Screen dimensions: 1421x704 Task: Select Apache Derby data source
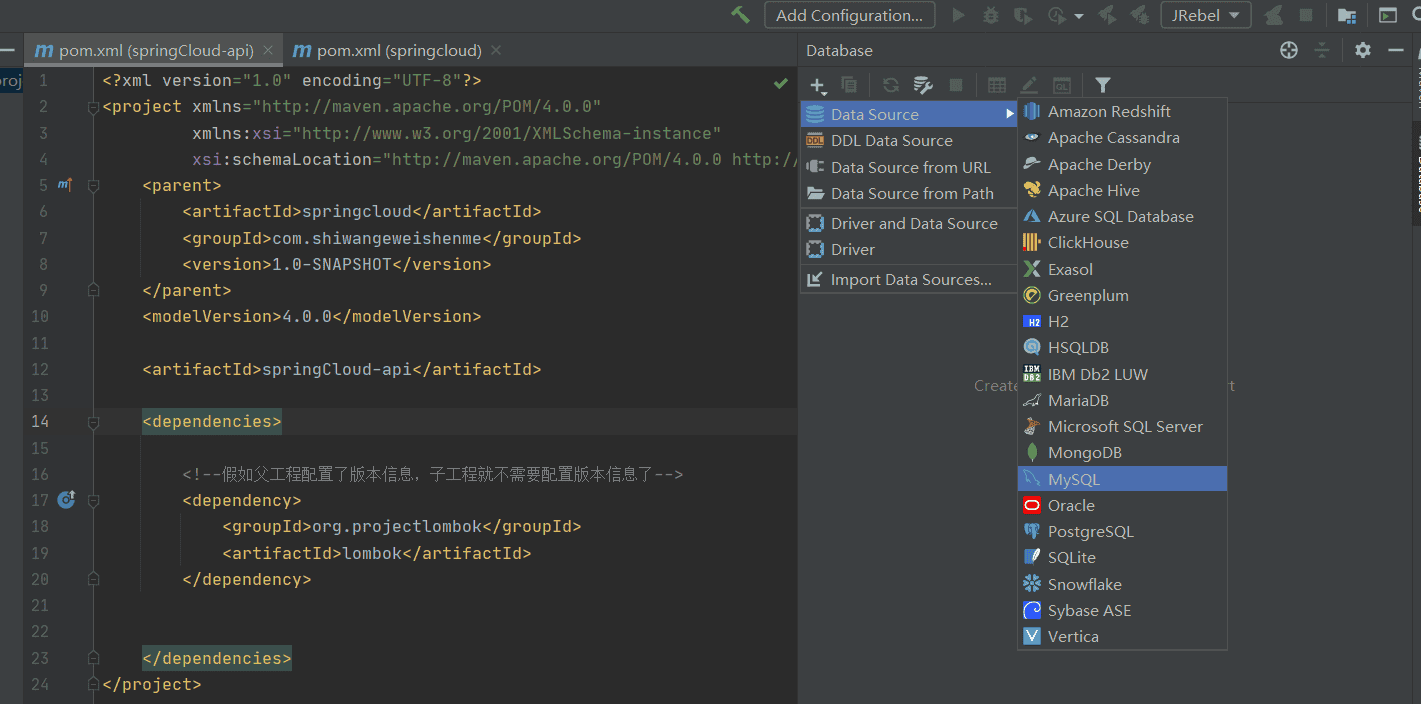coord(1122,164)
